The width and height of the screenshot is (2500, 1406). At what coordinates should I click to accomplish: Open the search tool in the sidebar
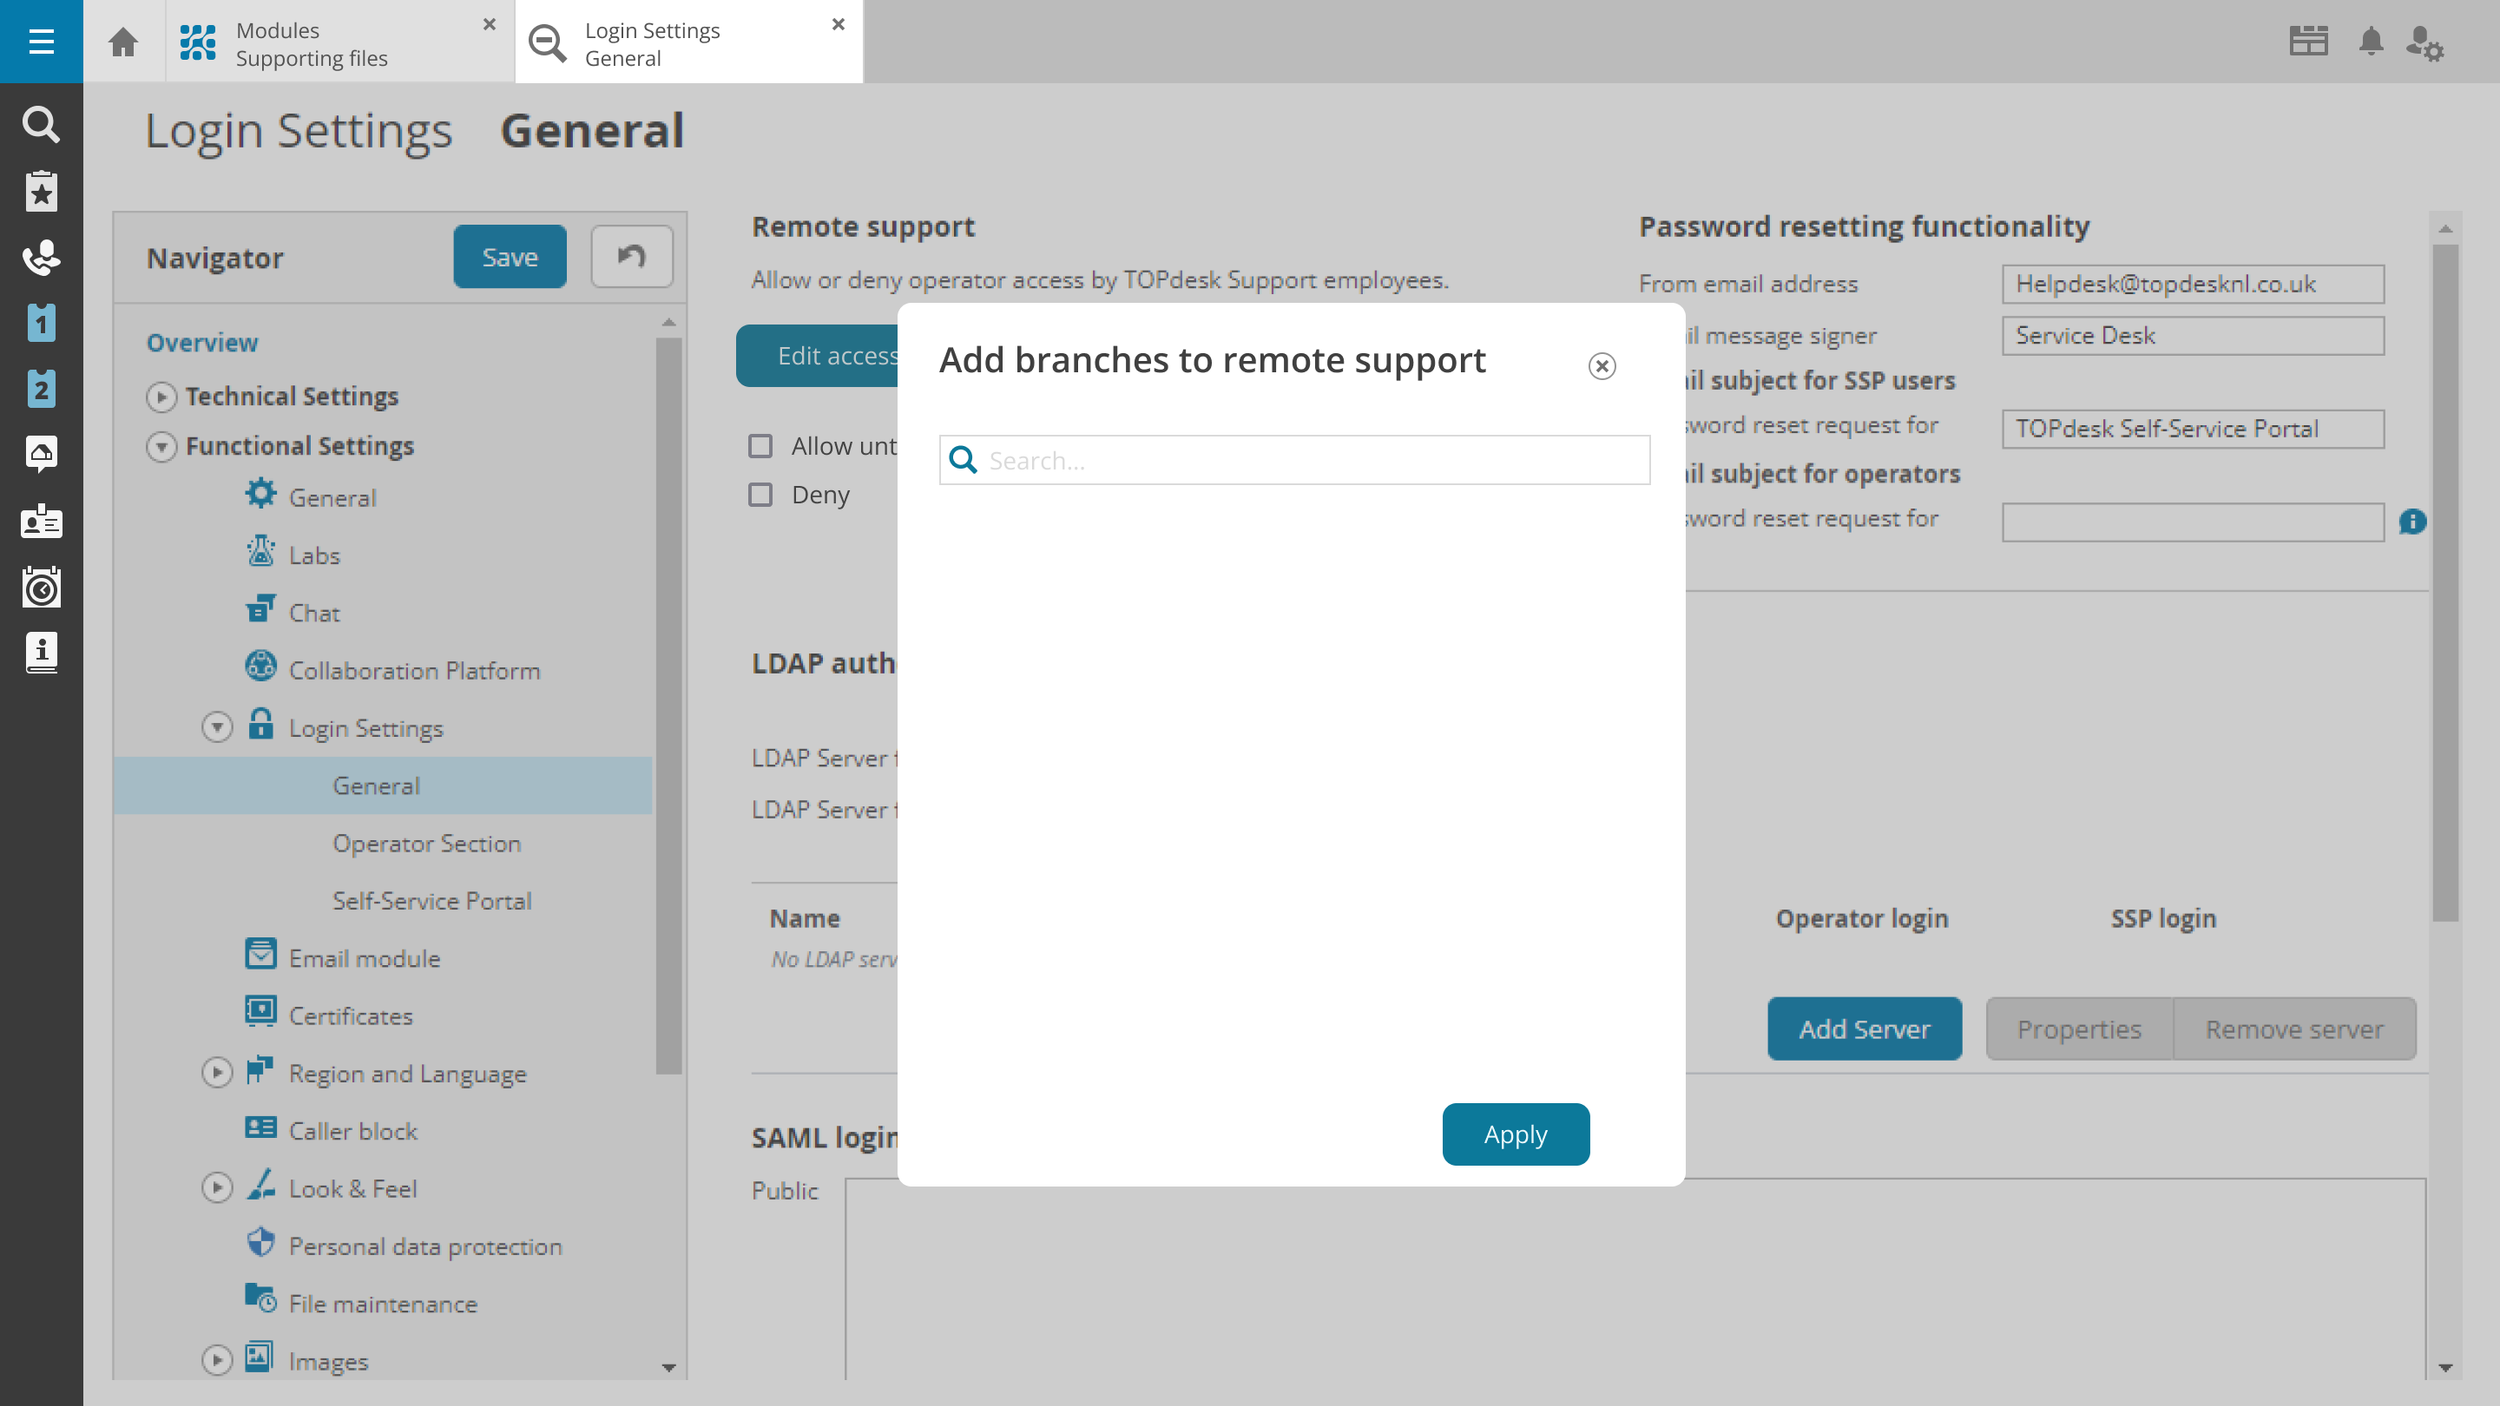pos(41,124)
